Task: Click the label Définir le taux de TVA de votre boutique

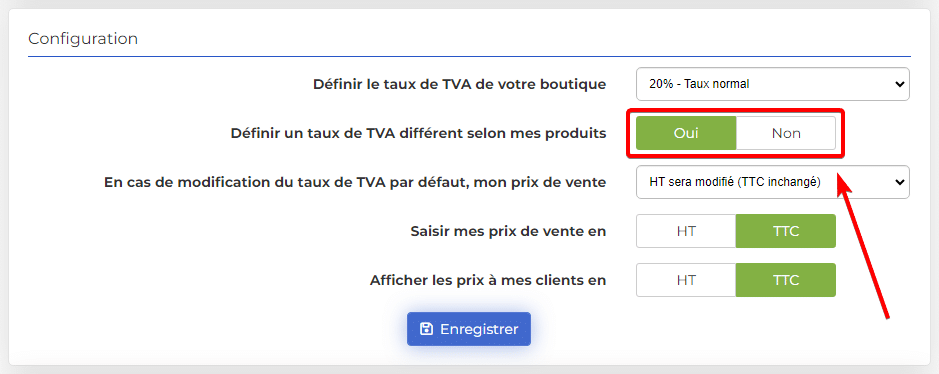Action: tap(459, 84)
